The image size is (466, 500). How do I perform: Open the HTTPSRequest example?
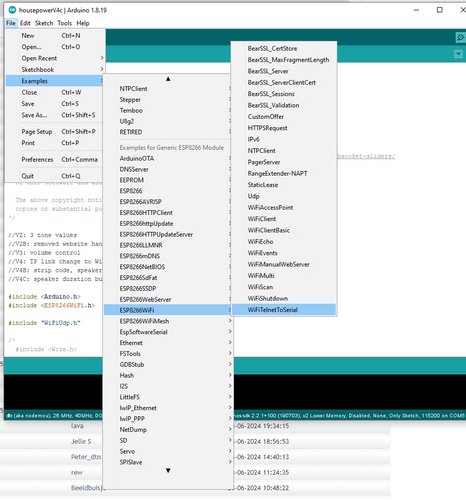284,128
